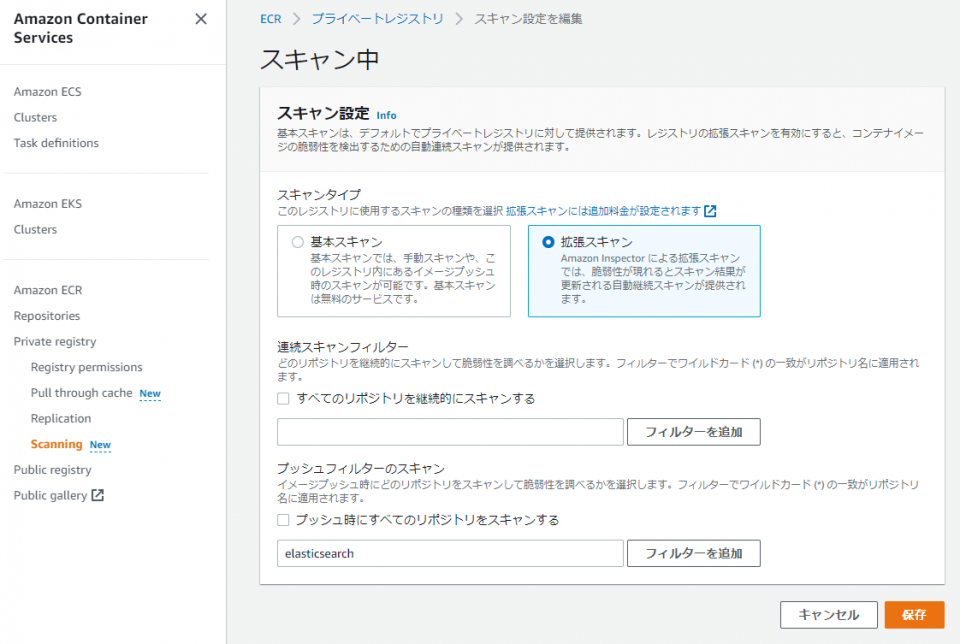
Task: Click the スキャン中 page heading
Action: 320,59
